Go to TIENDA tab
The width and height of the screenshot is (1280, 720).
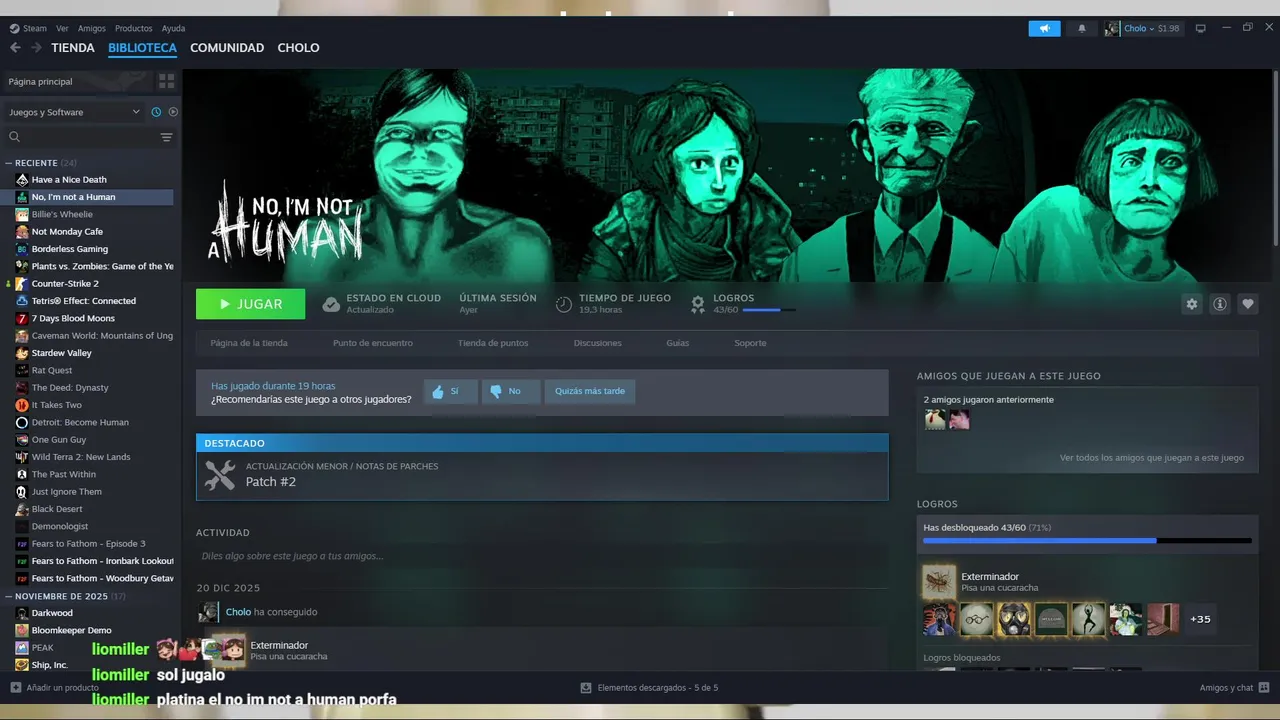tap(73, 48)
